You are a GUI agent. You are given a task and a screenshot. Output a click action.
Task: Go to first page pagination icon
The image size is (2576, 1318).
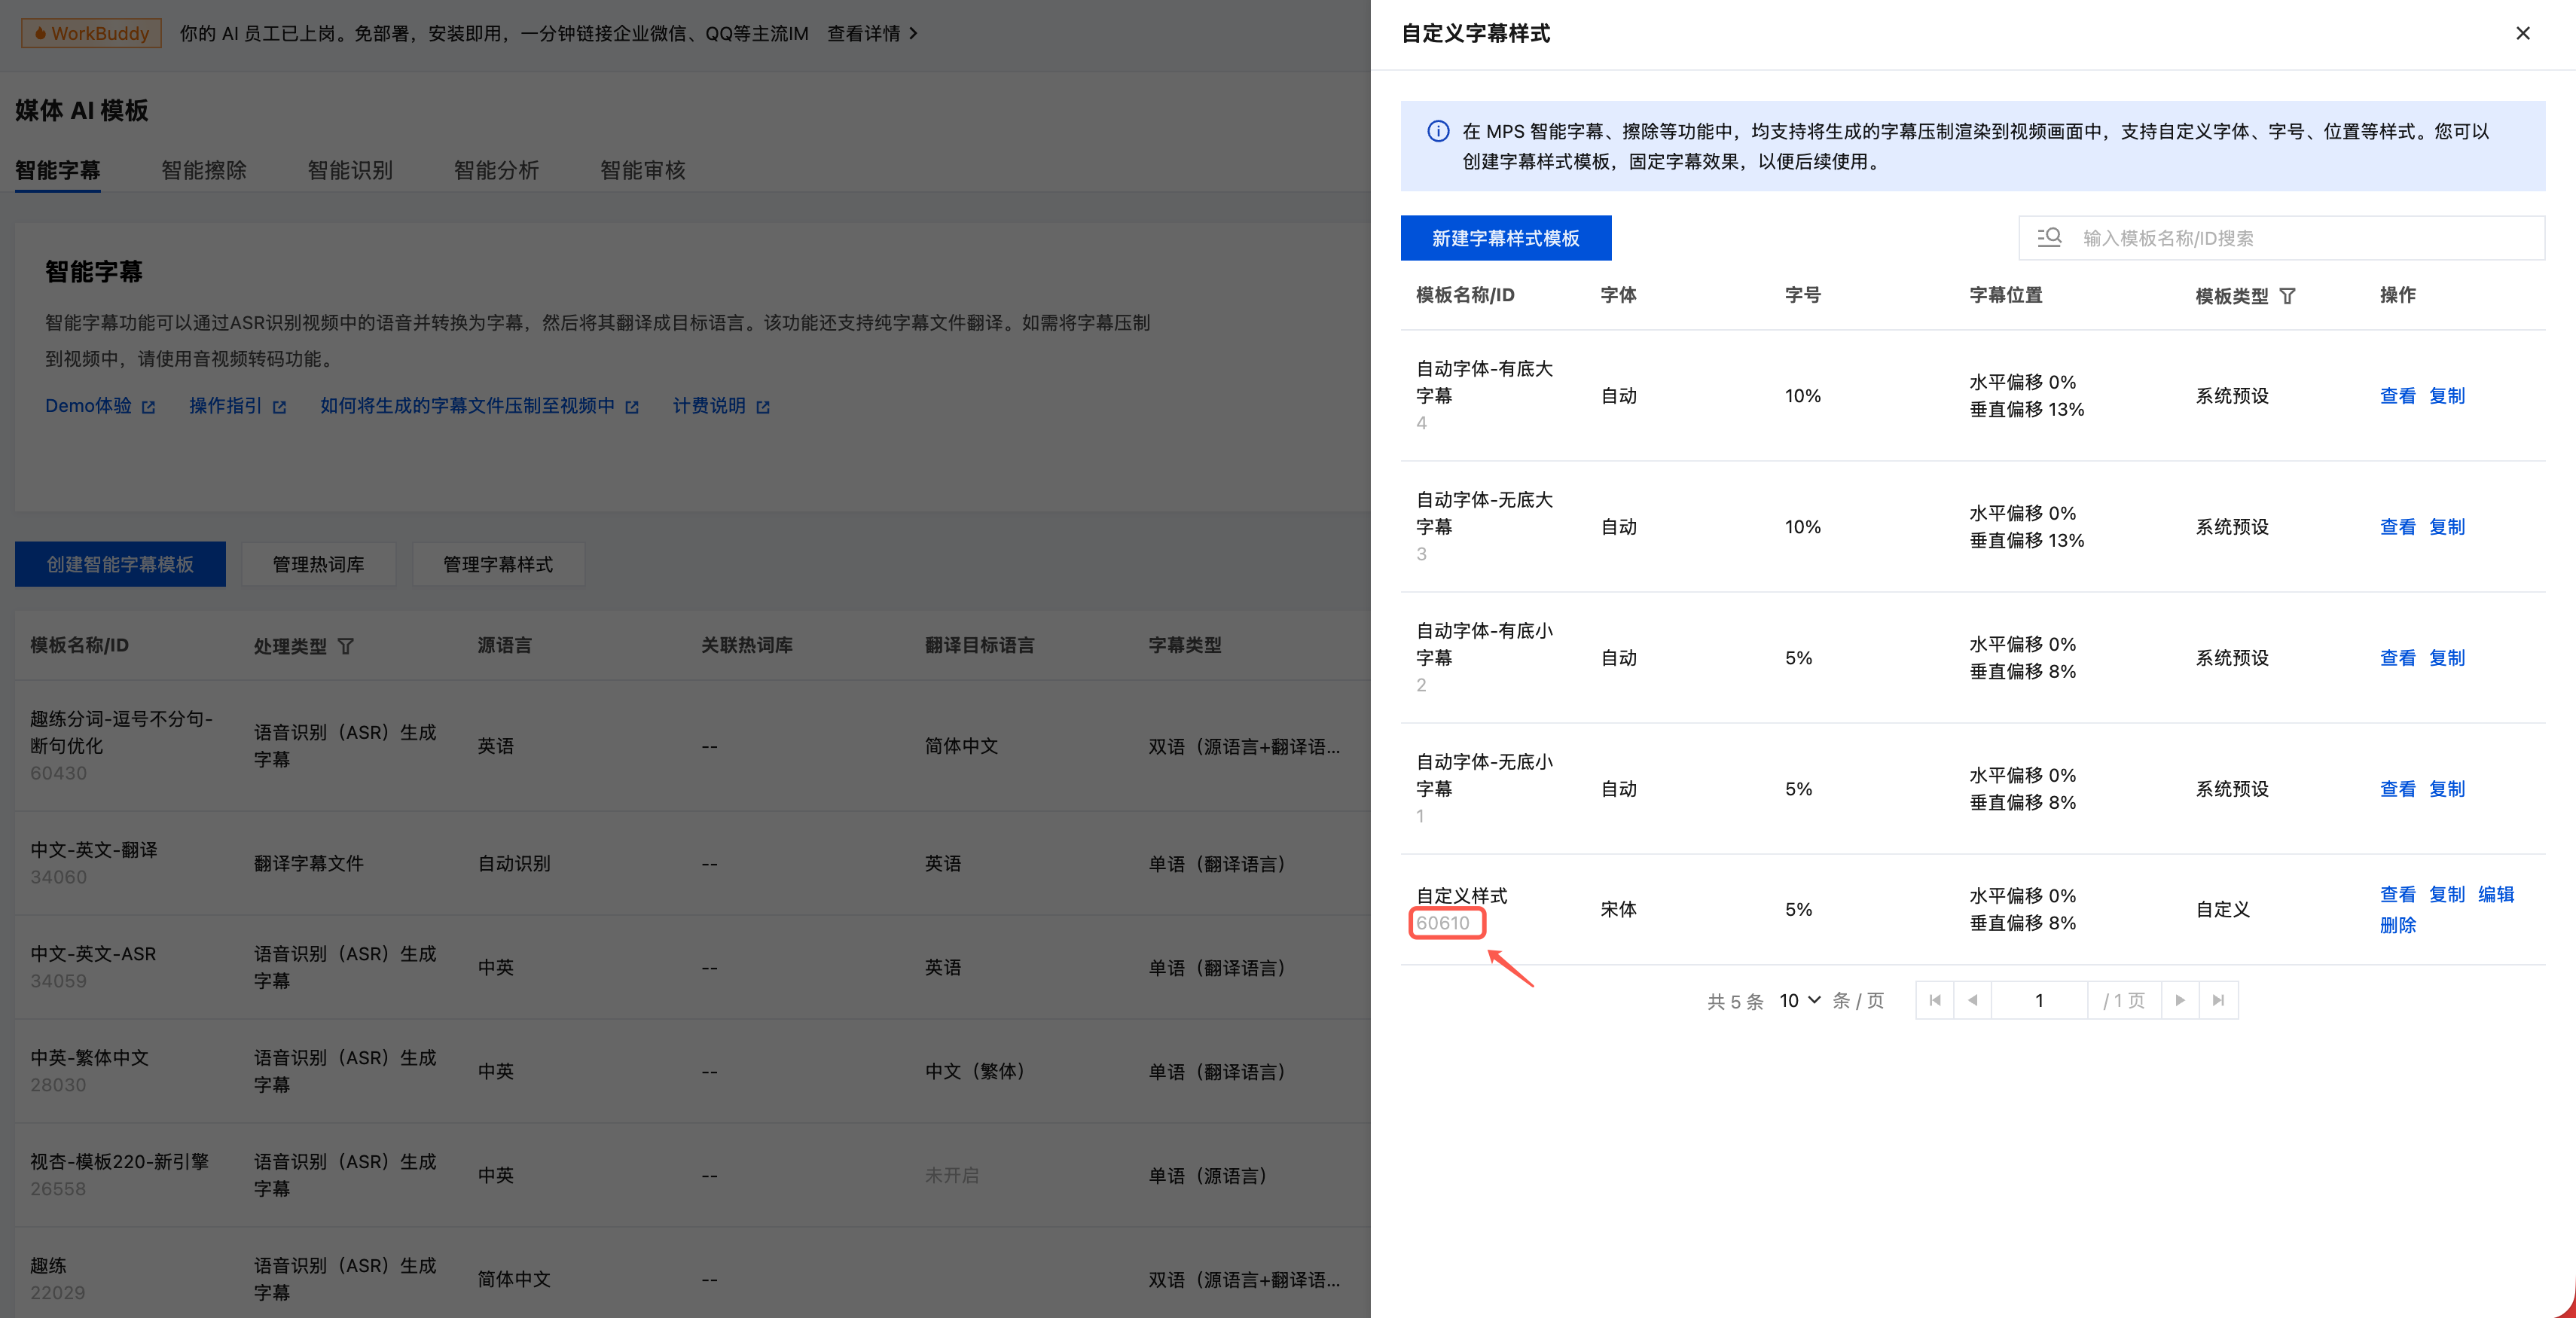click(x=1934, y=1000)
